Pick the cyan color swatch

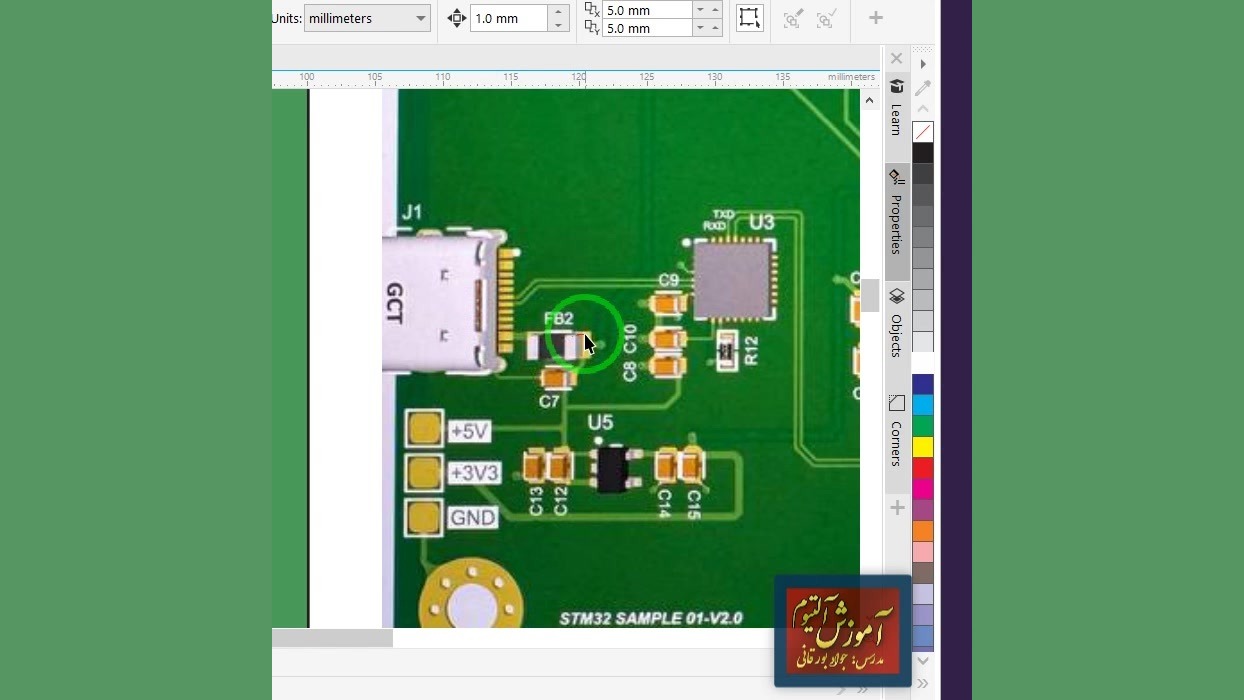point(923,405)
